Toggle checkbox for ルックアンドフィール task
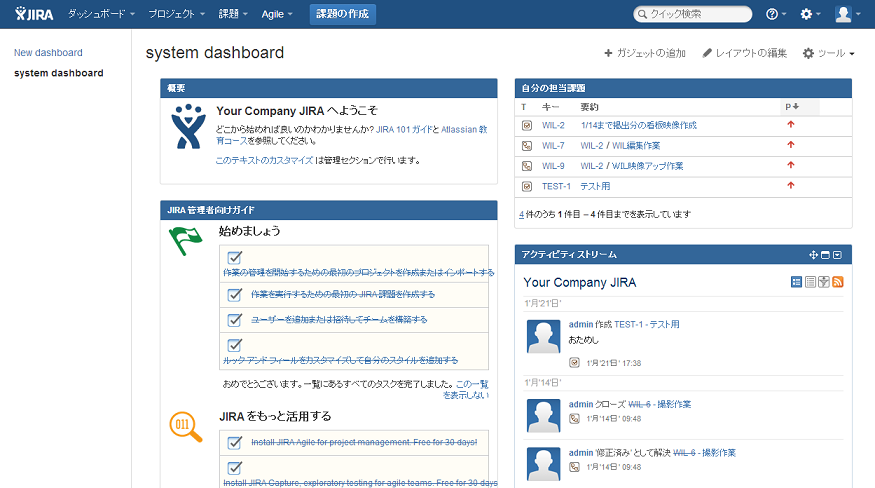This screenshot has height=488, width=875. (x=234, y=345)
